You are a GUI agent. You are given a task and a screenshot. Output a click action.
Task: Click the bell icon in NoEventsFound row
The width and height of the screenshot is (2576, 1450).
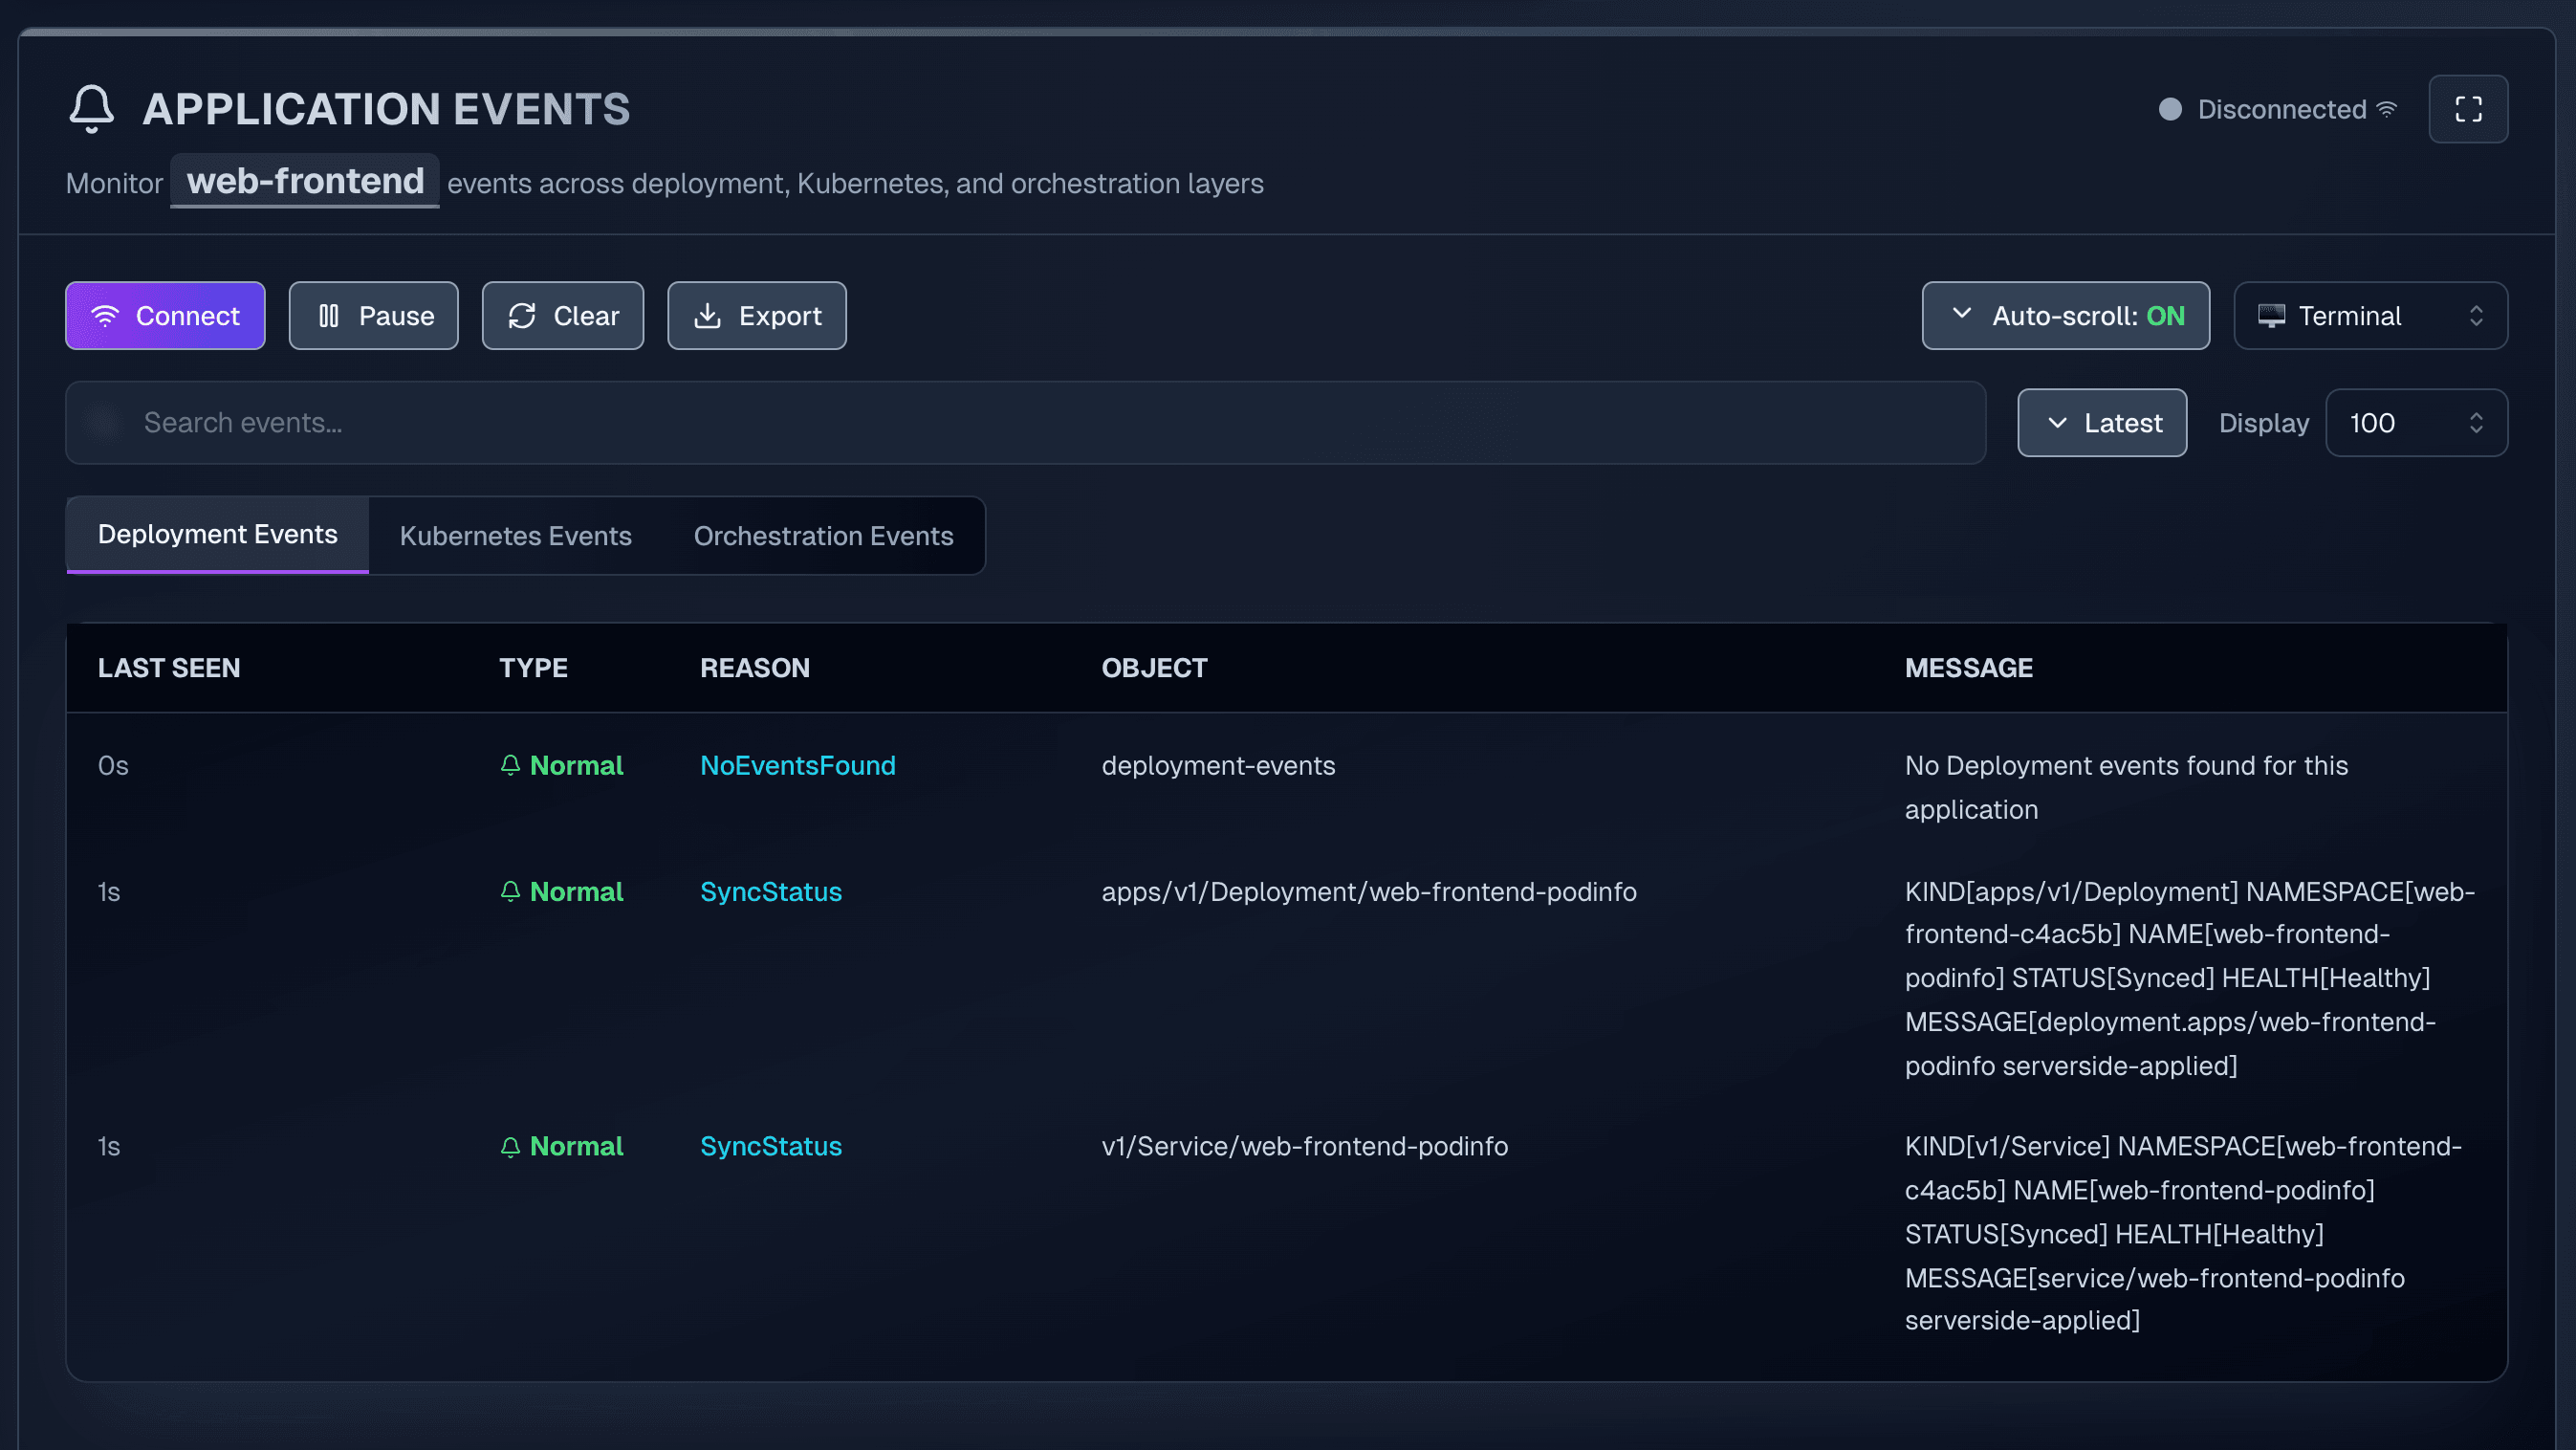tap(510, 765)
